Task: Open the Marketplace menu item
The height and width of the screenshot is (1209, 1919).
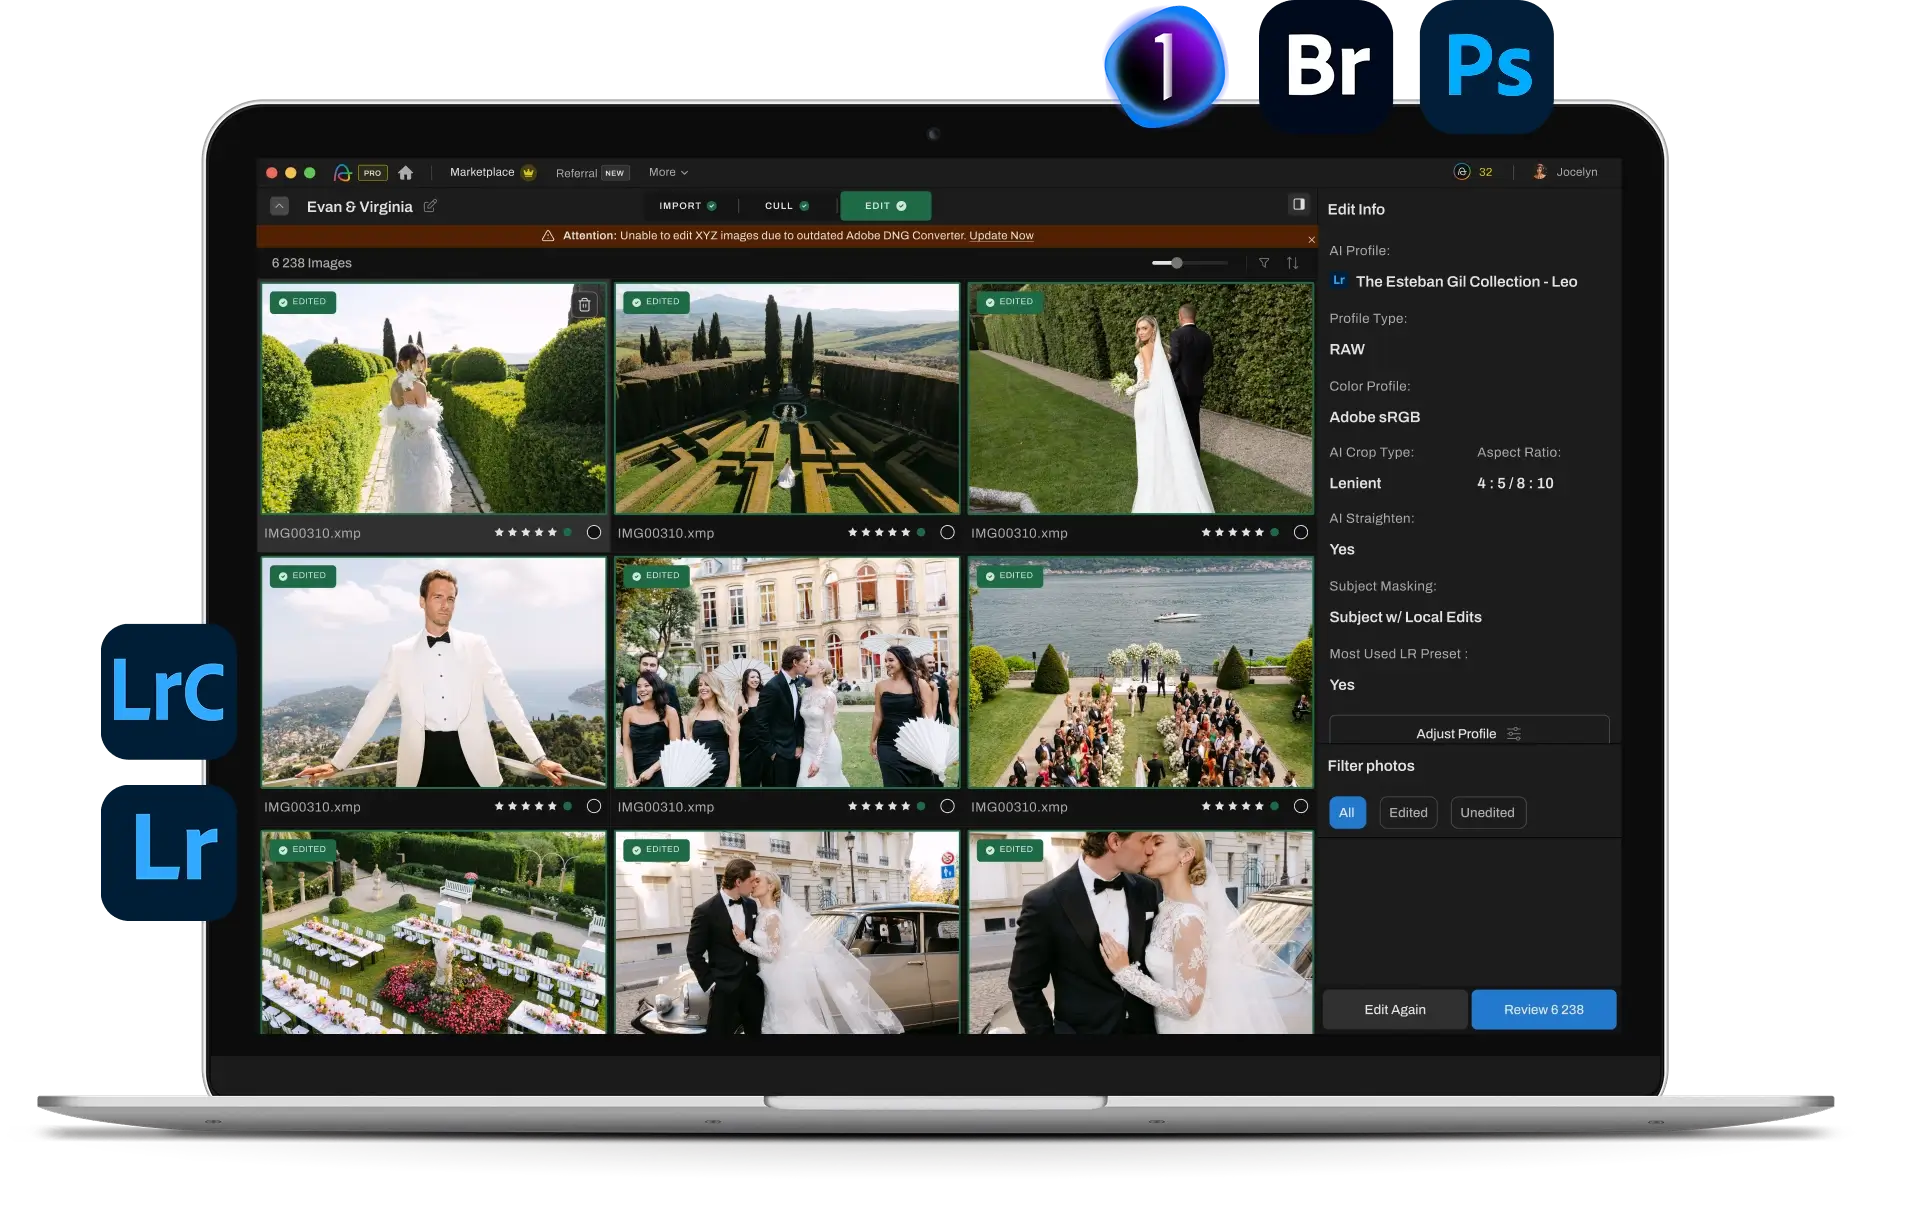Action: [x=482, y=172]
